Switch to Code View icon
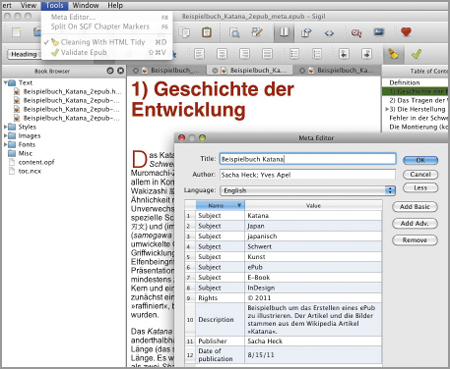Viewport: 450px width, 369px height. click(x=329, y=33)
